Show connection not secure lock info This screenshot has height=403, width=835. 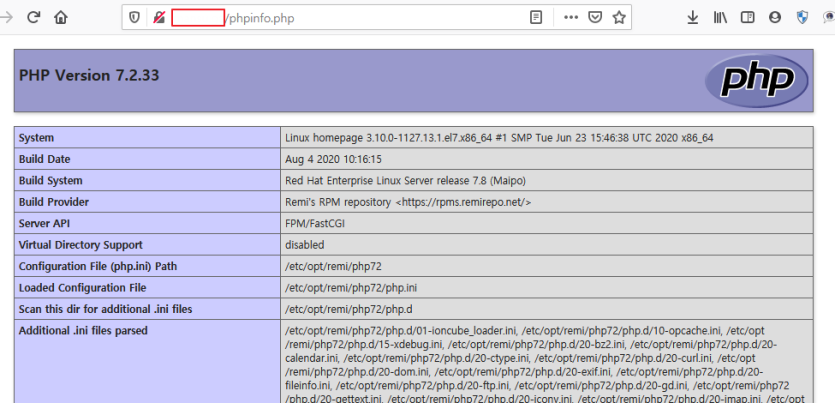click(158, 18)
